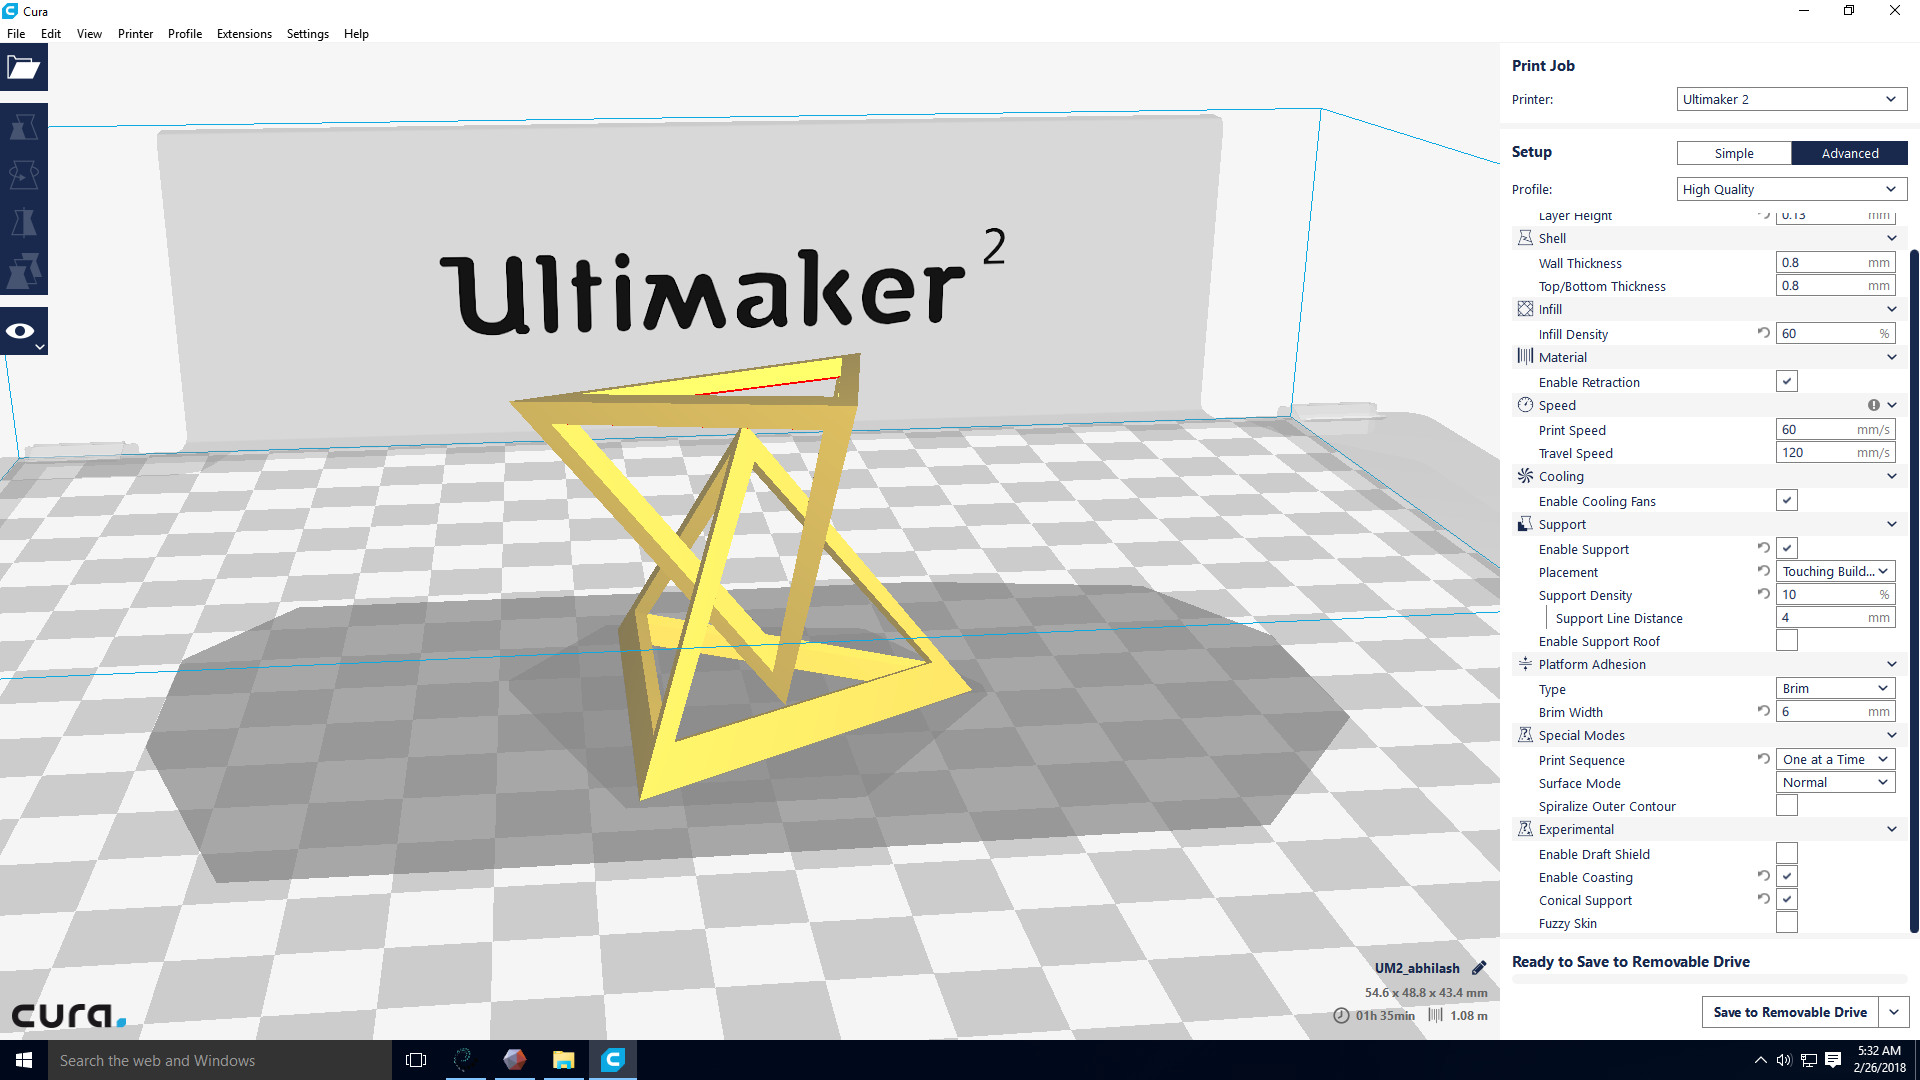This screenshot has height=1080, width=1920.
Task: Click Save to Removable Drive button
Action: click(x=1790, y=1012)
